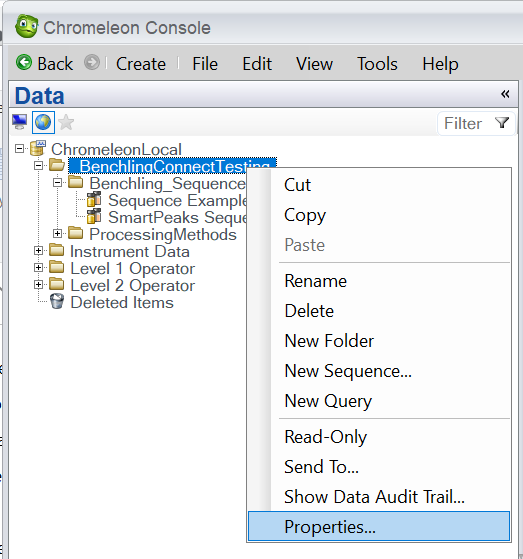Open the Edit menu
This screenshot has width=523, height=559.
(x=257, y=64)
